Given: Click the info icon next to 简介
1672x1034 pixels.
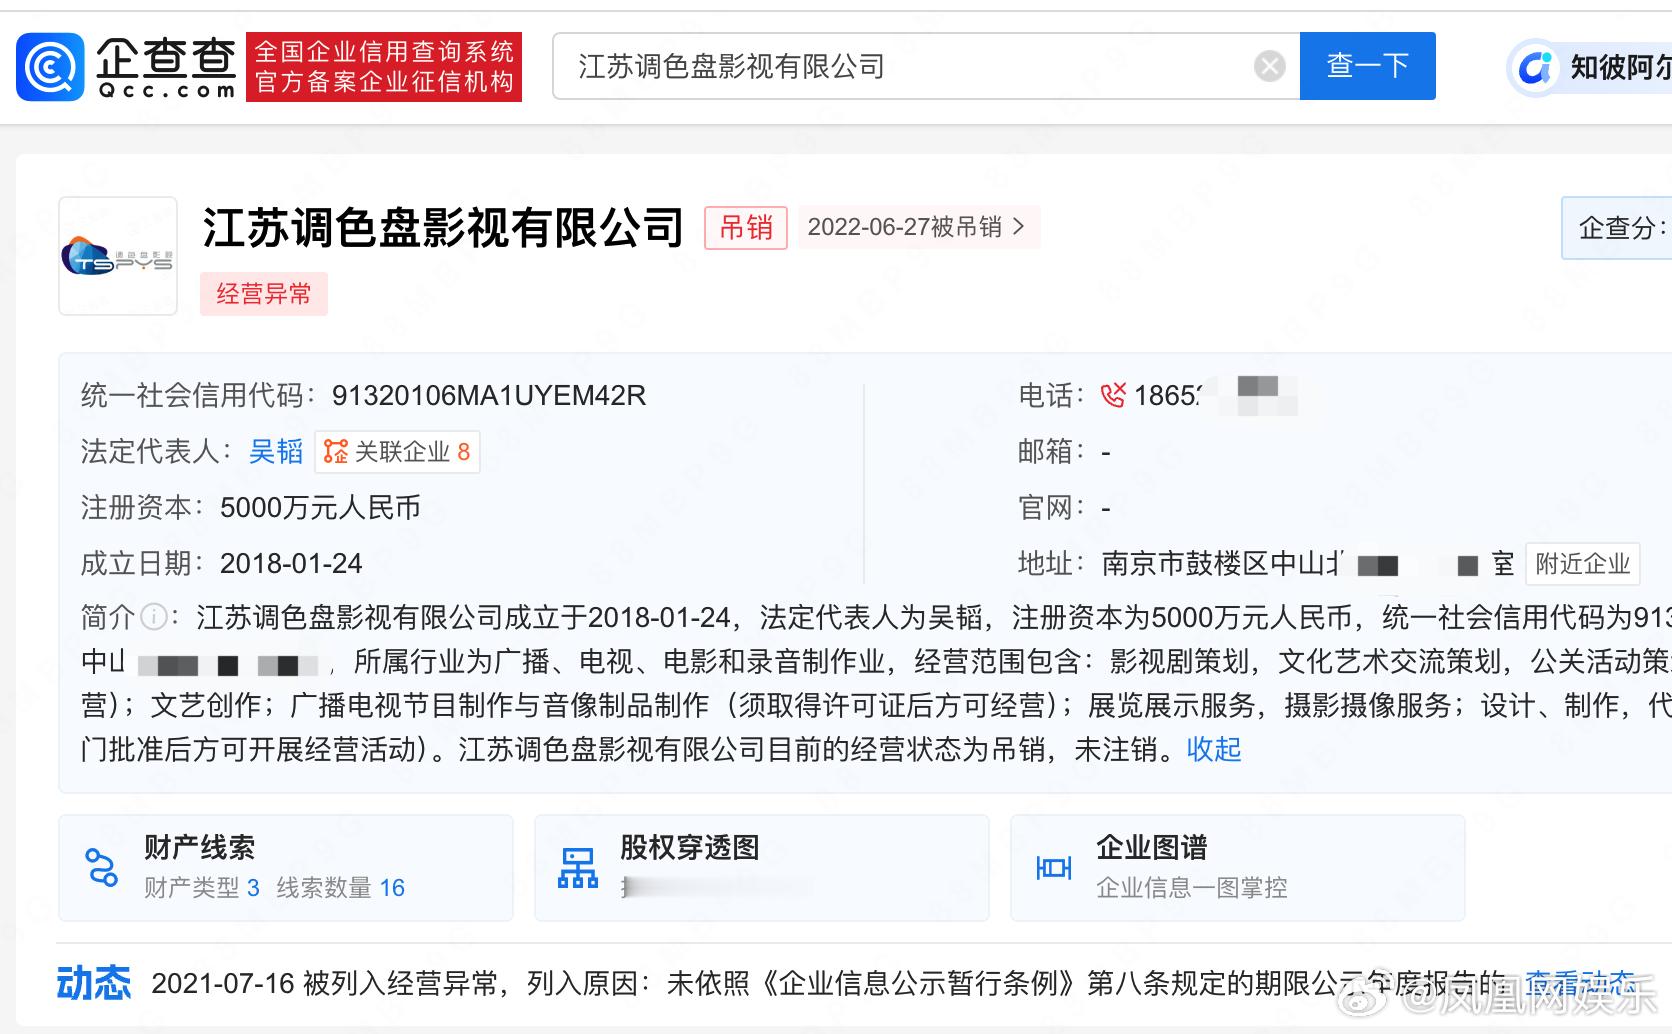Looking at the screenshot, I should click(153, 617).
